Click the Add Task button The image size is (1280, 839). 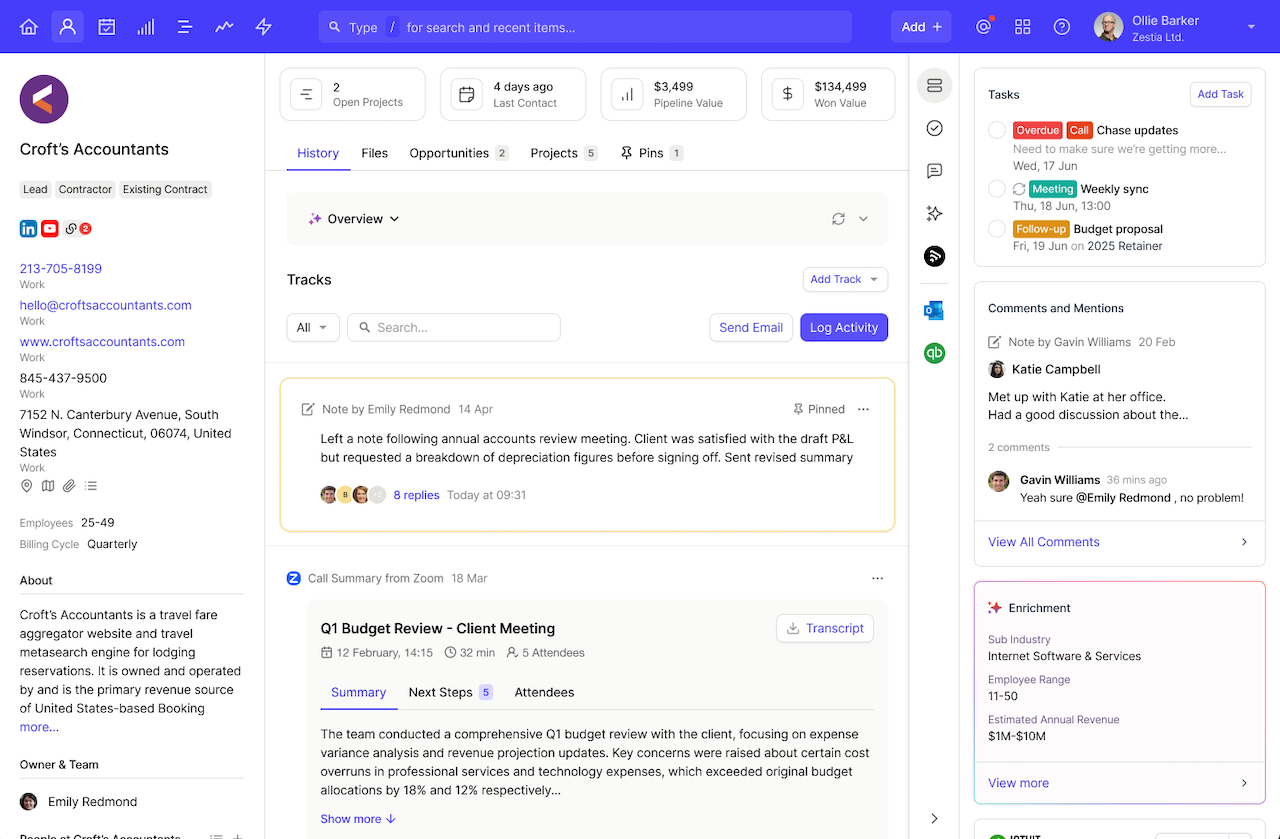click(x=1221, y=94)
